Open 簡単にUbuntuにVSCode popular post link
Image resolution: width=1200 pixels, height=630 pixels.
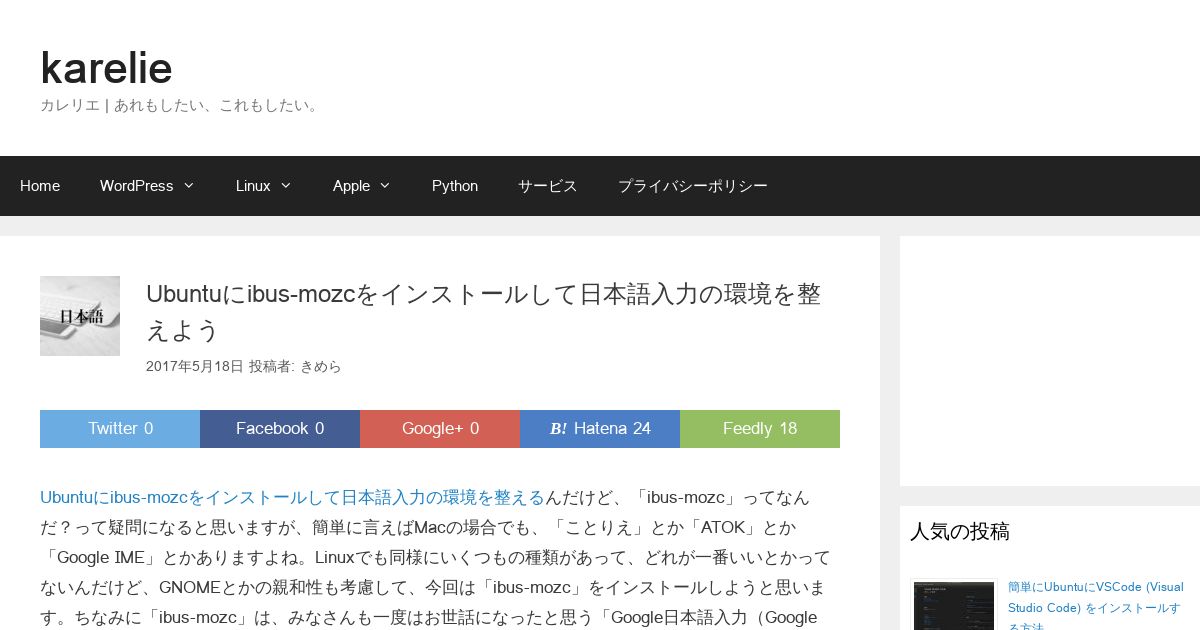tap(1095, 608)
